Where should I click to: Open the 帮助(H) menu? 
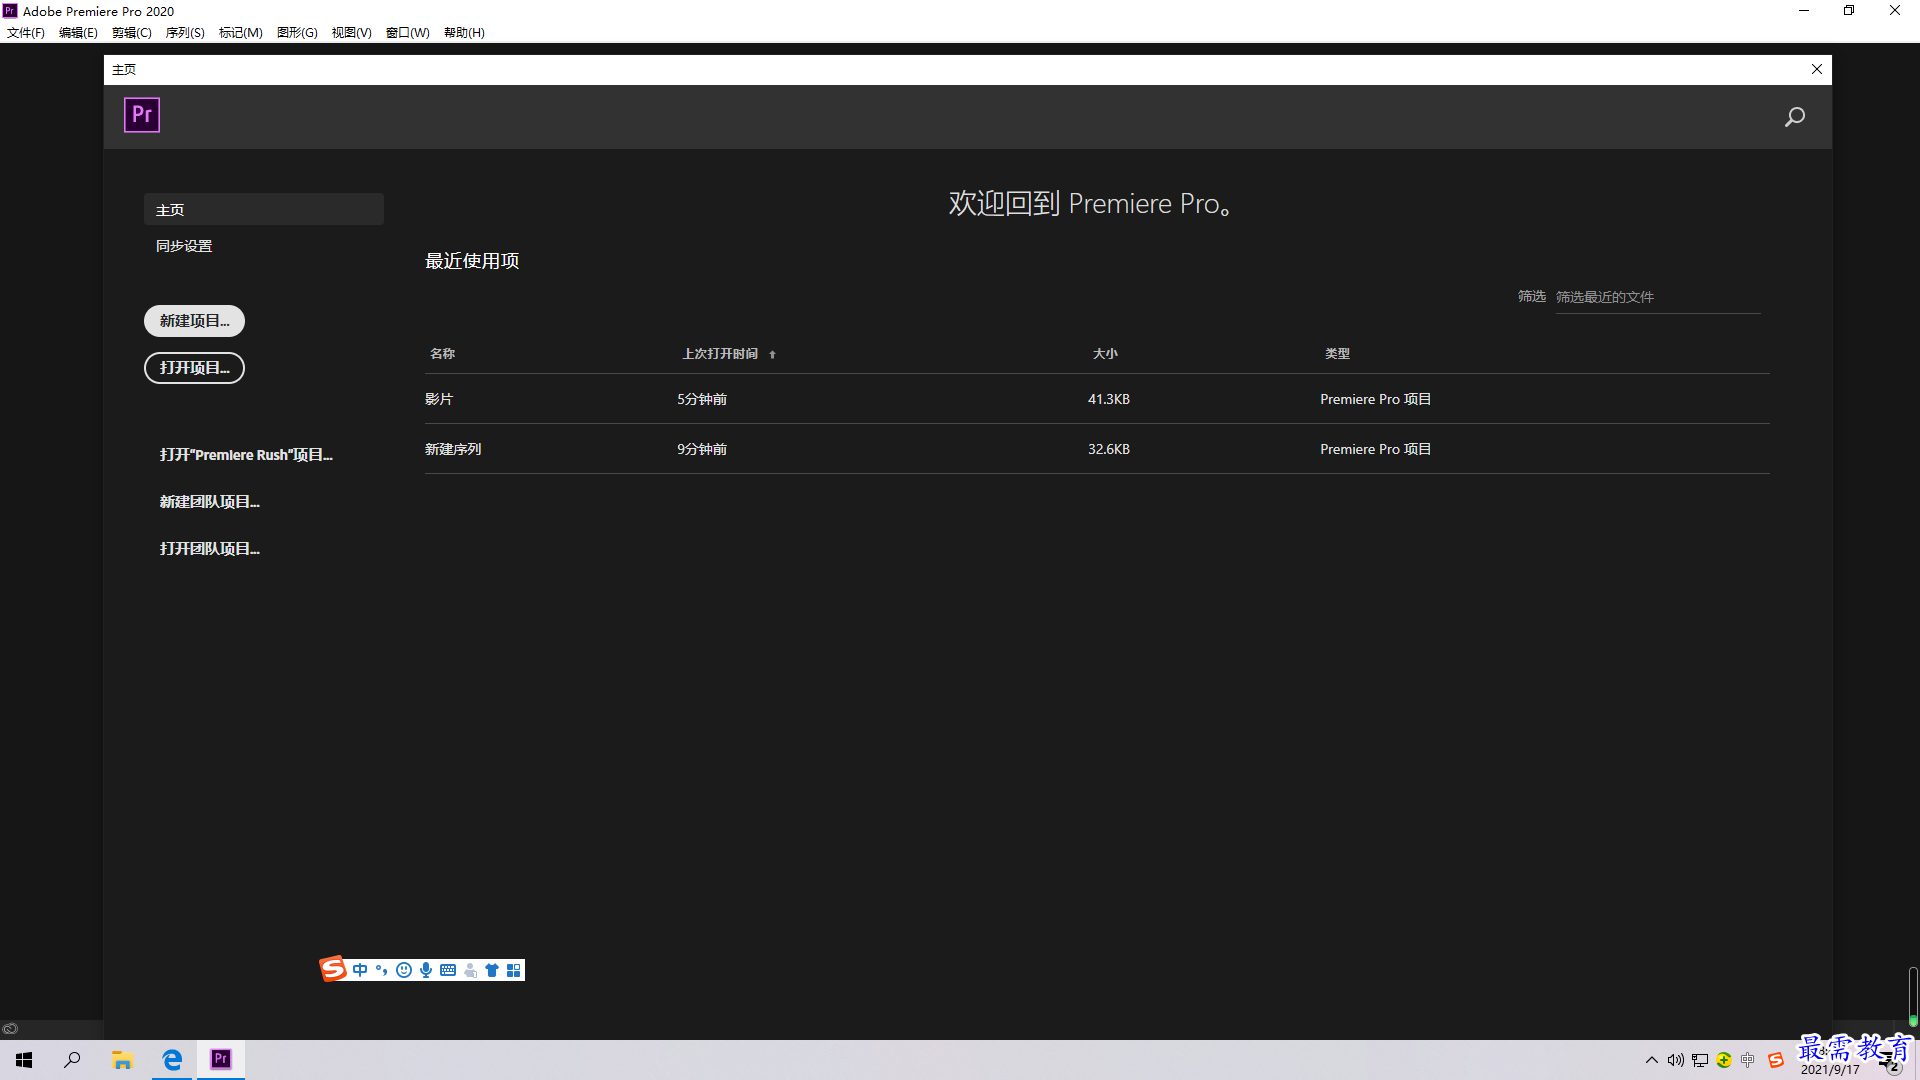(465, 32)
